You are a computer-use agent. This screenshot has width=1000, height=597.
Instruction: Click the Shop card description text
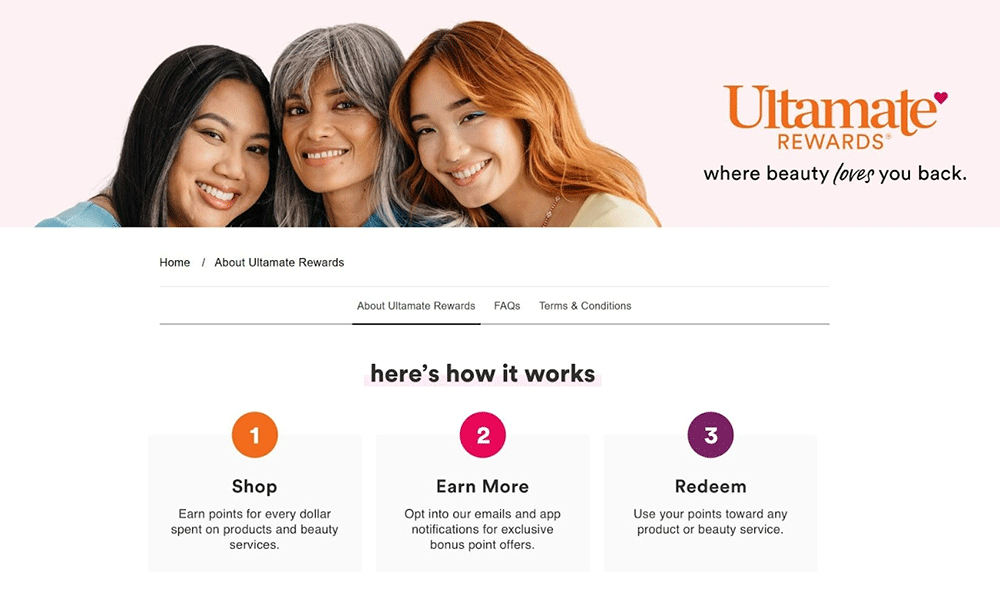pyautogui.click(x=254, y=529)
